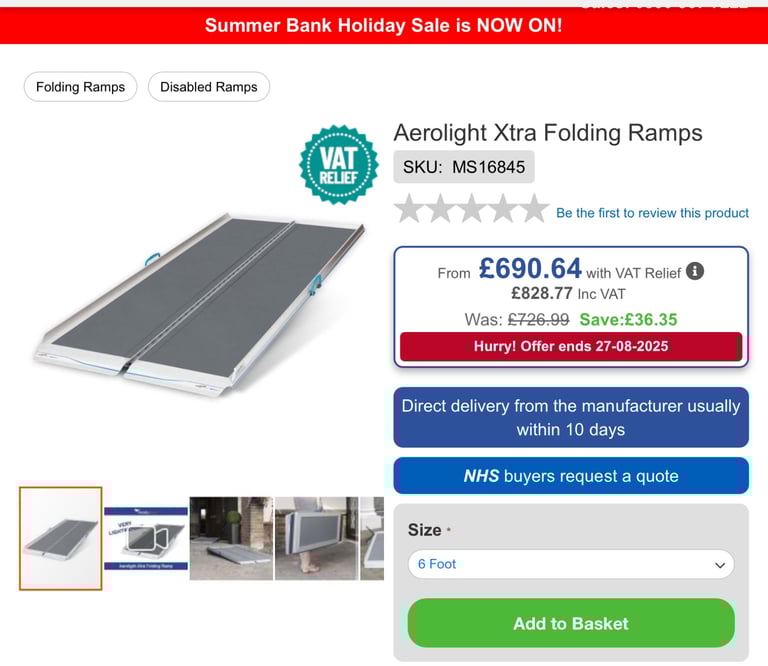
Task: View the doorstep ramp photo thumbnail
Action: (231, 538)
